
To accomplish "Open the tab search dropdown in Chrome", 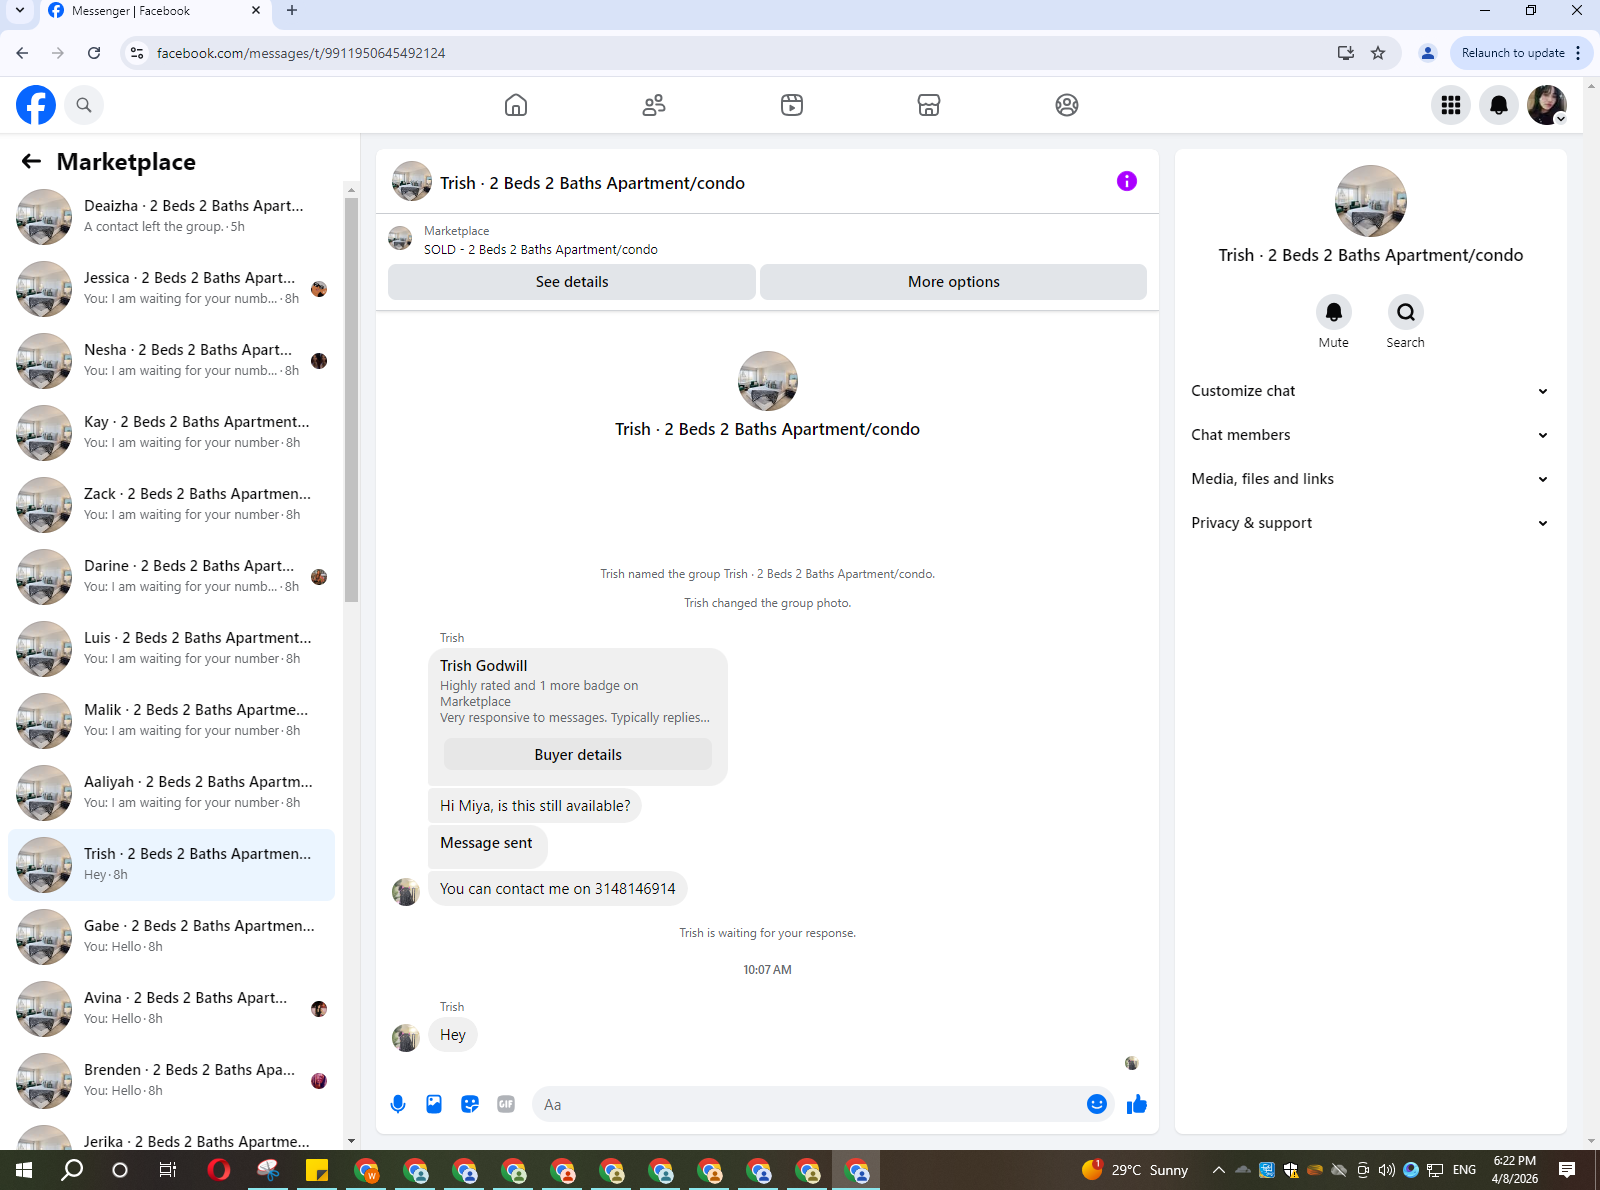I will tap(19, 11).
